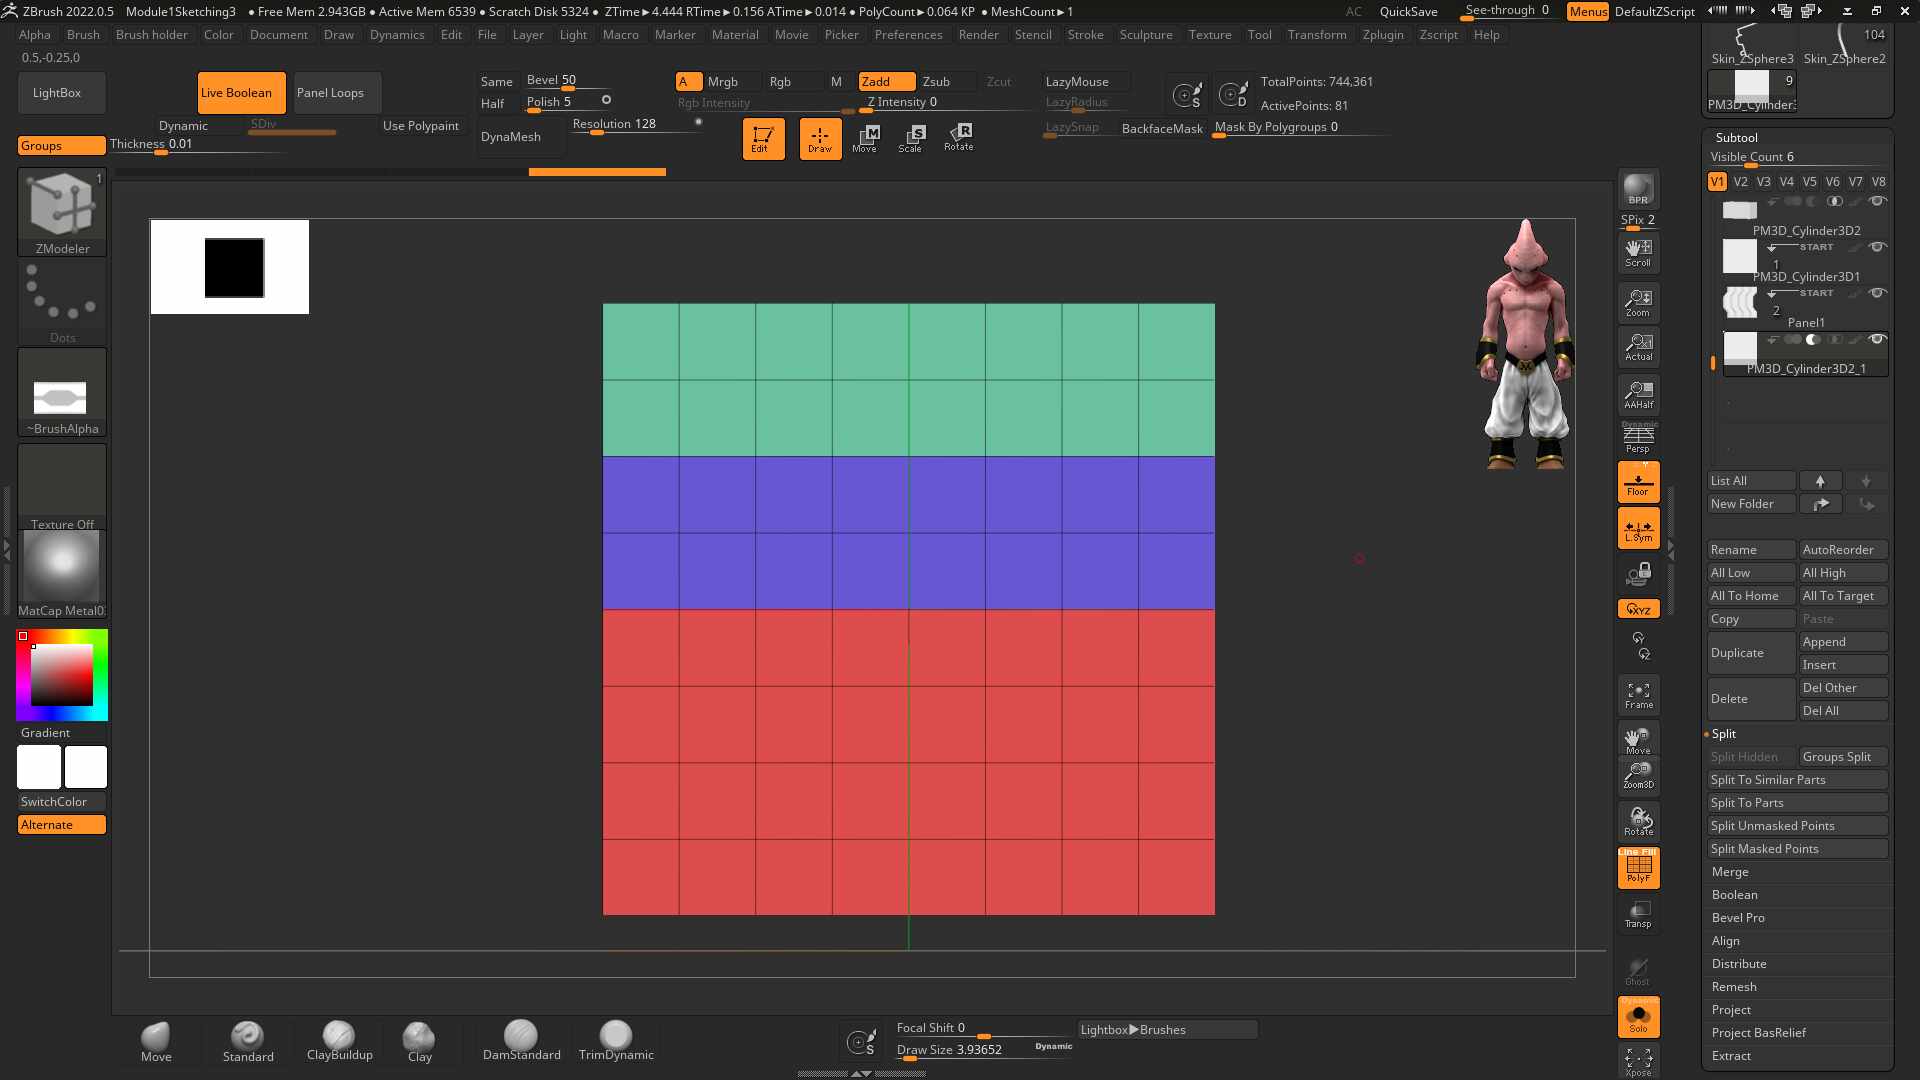This screenshot has width=1920, height=1080.
Task: Click the Frame view icon
Action: pos(1638,695)
